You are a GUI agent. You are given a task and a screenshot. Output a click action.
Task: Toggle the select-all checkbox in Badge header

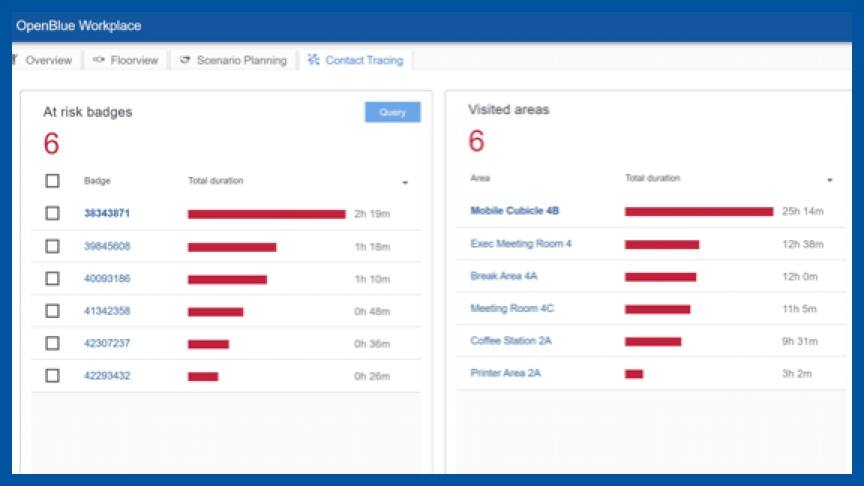(x=53, y=181)
